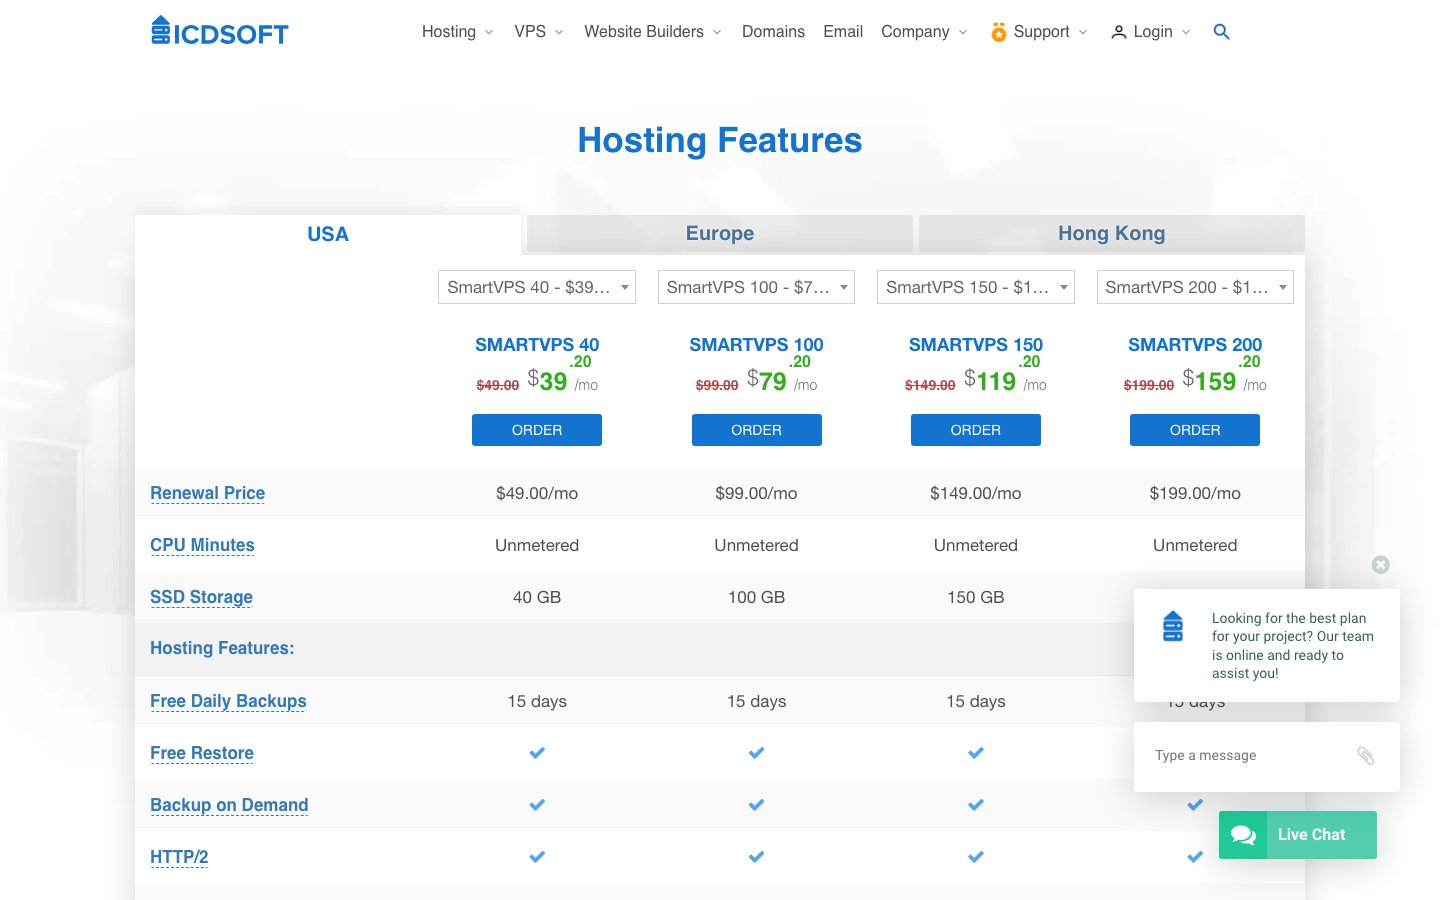Open the search magnifier icon

tap(1221, 32)
